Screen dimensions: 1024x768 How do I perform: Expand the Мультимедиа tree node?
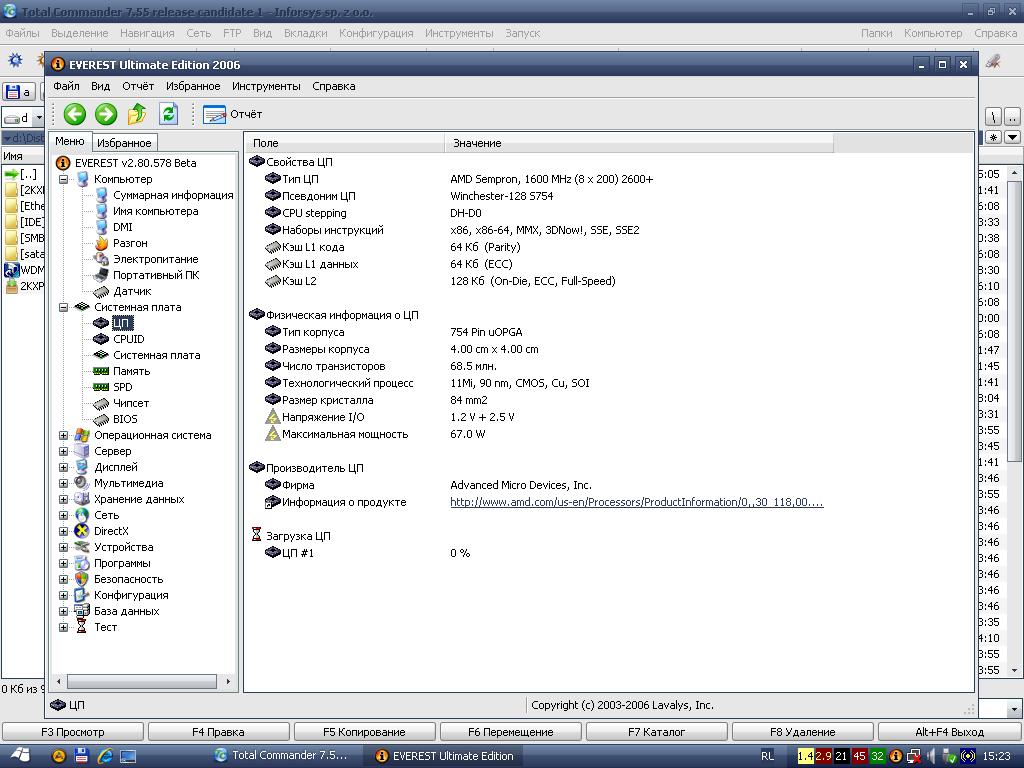click(63, 483)
